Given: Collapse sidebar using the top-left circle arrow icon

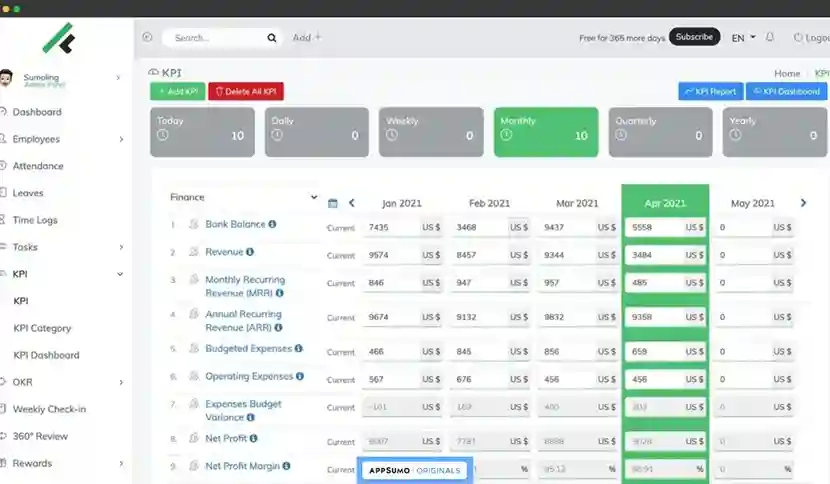Looking at the screenshot, I should [x=147, y=37].
